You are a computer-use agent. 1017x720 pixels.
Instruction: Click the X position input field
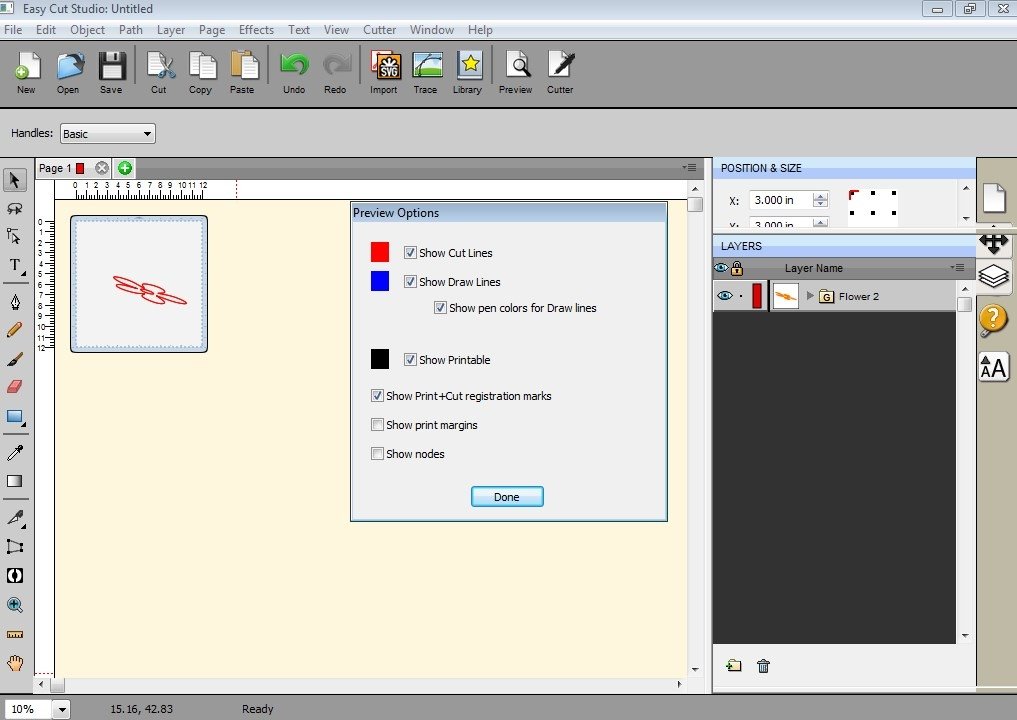[x=781, y=200]
